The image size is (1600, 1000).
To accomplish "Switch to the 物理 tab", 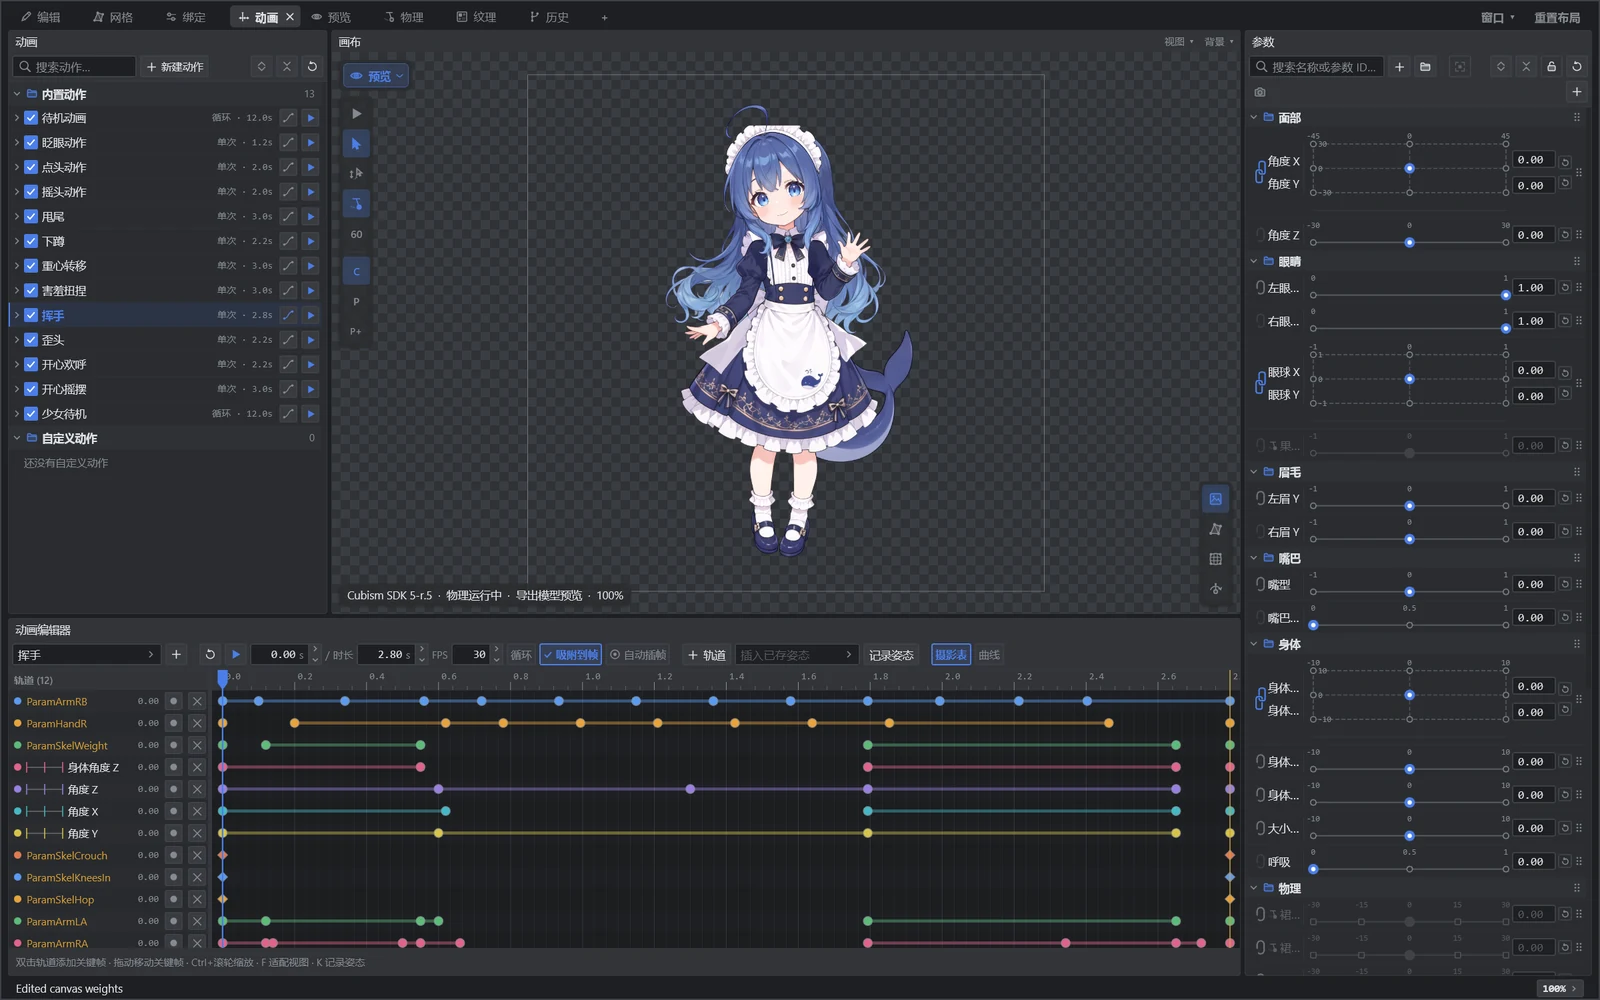I will pos(404,17).
